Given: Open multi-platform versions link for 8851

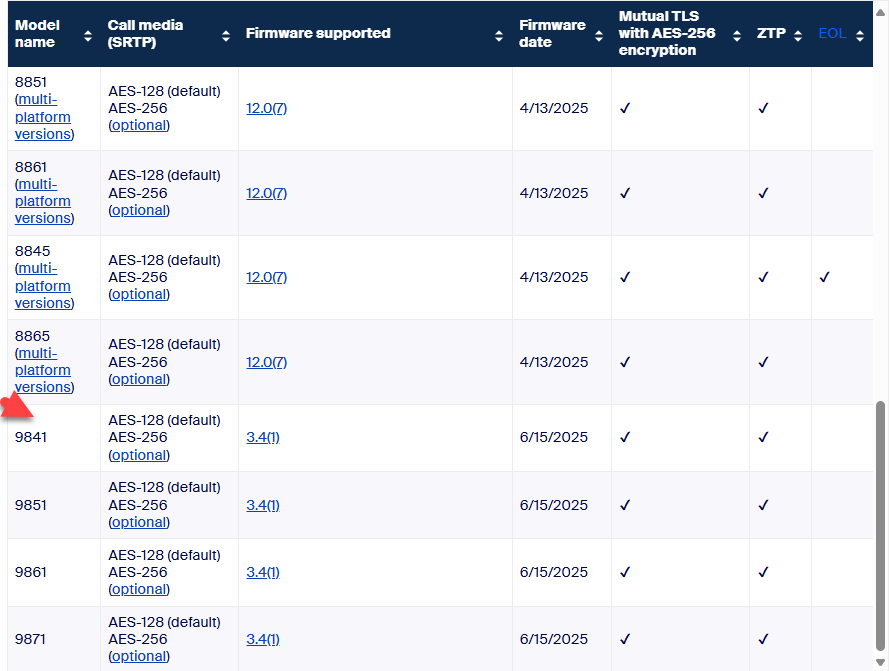Looking at the screenshot, I should [x=43, y=117].
